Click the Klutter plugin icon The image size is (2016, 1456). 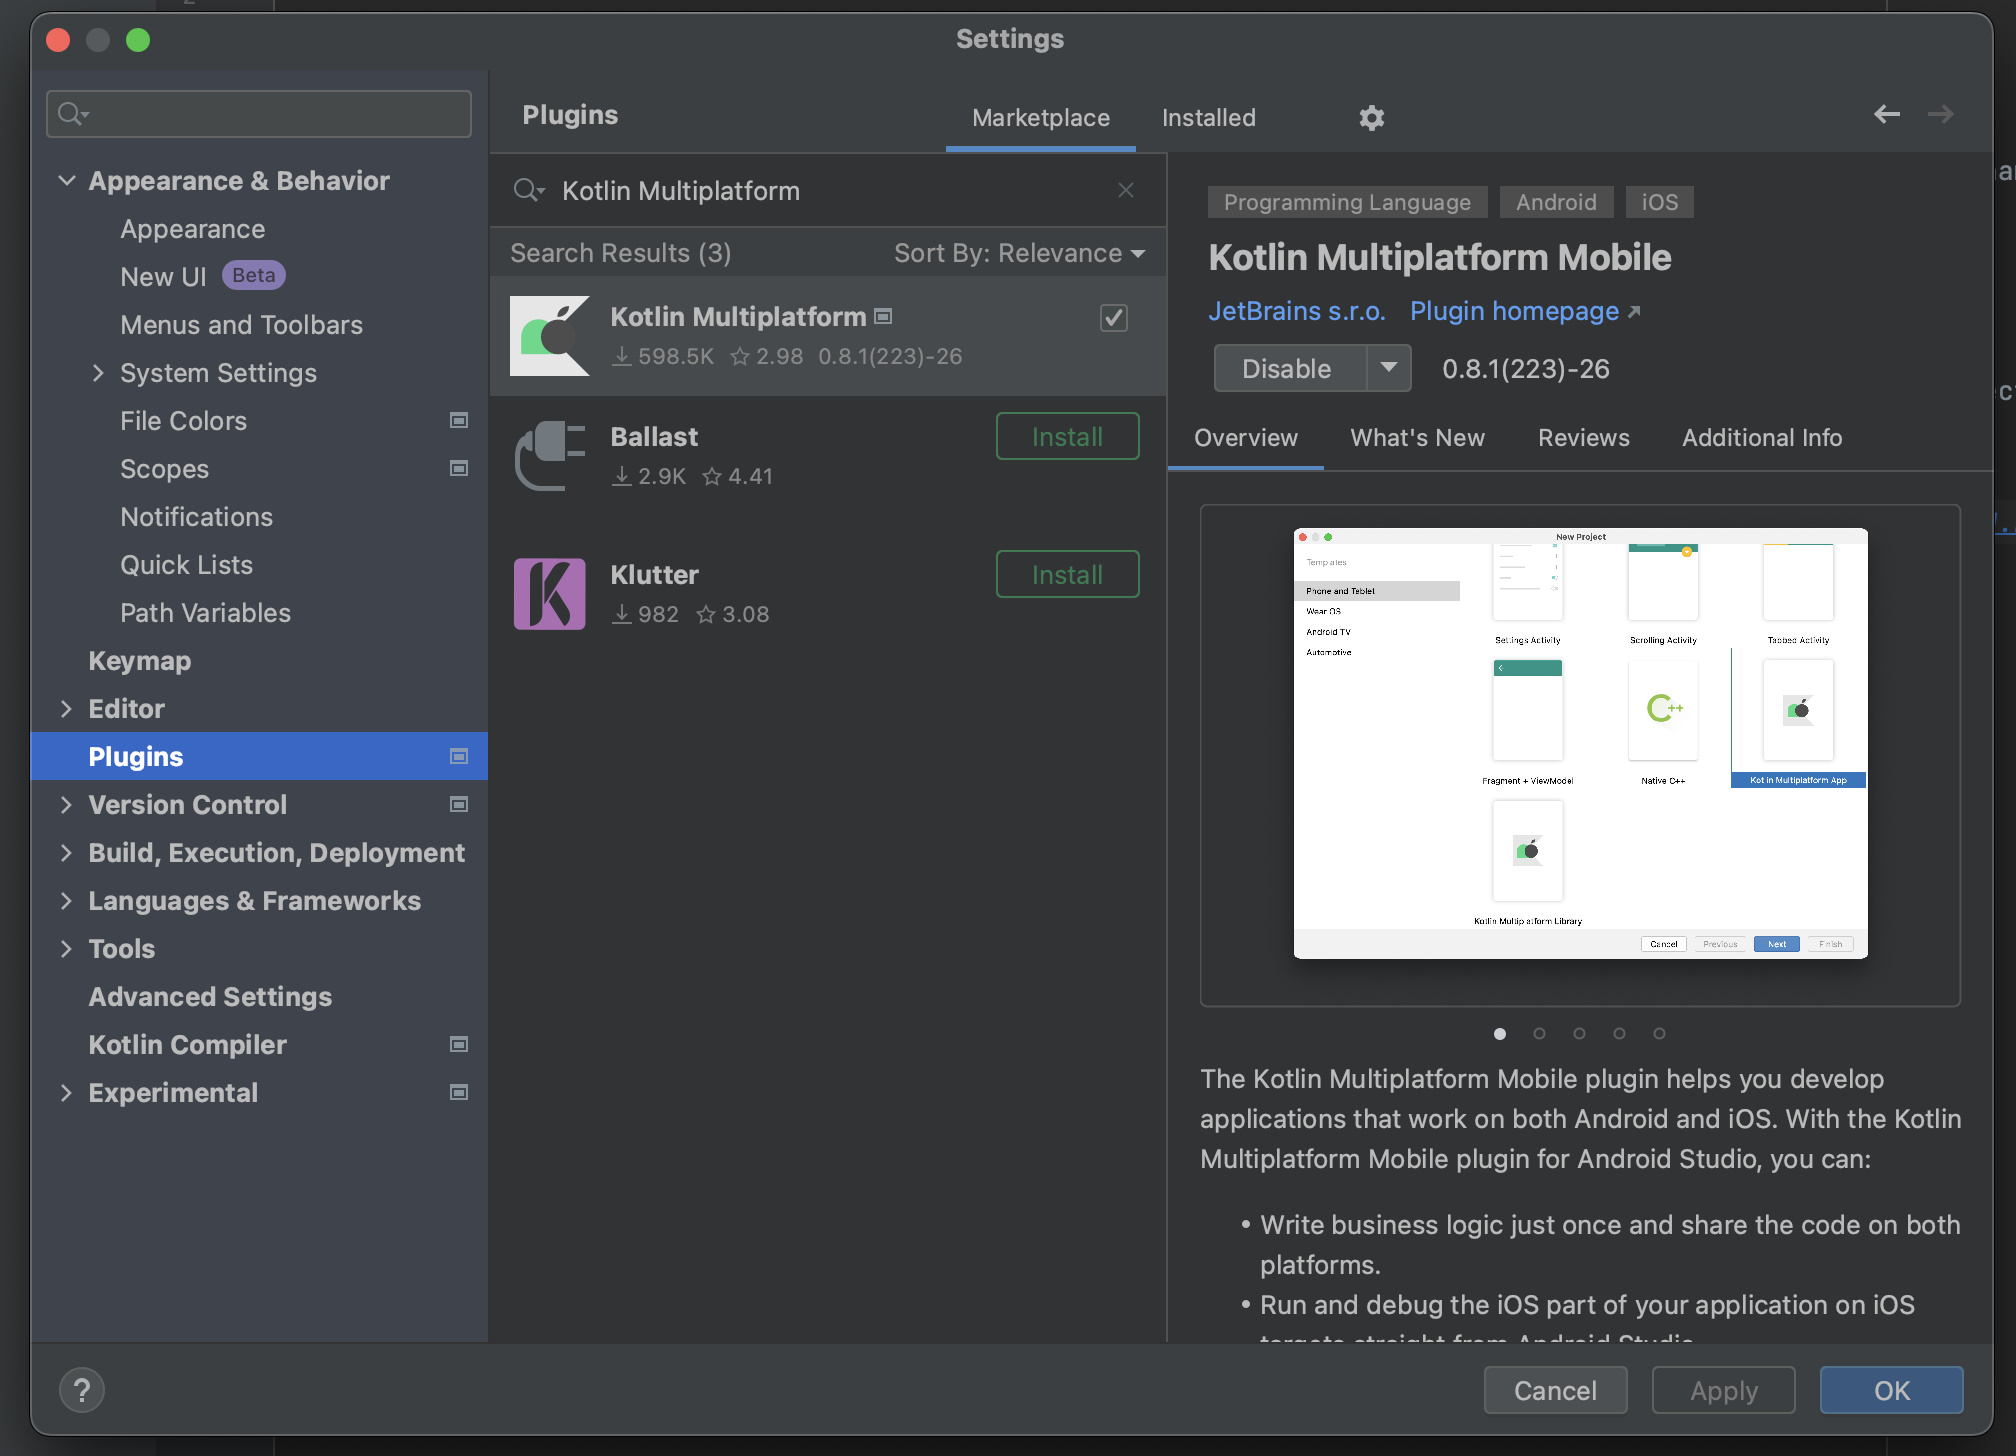[x=549, y=593]
